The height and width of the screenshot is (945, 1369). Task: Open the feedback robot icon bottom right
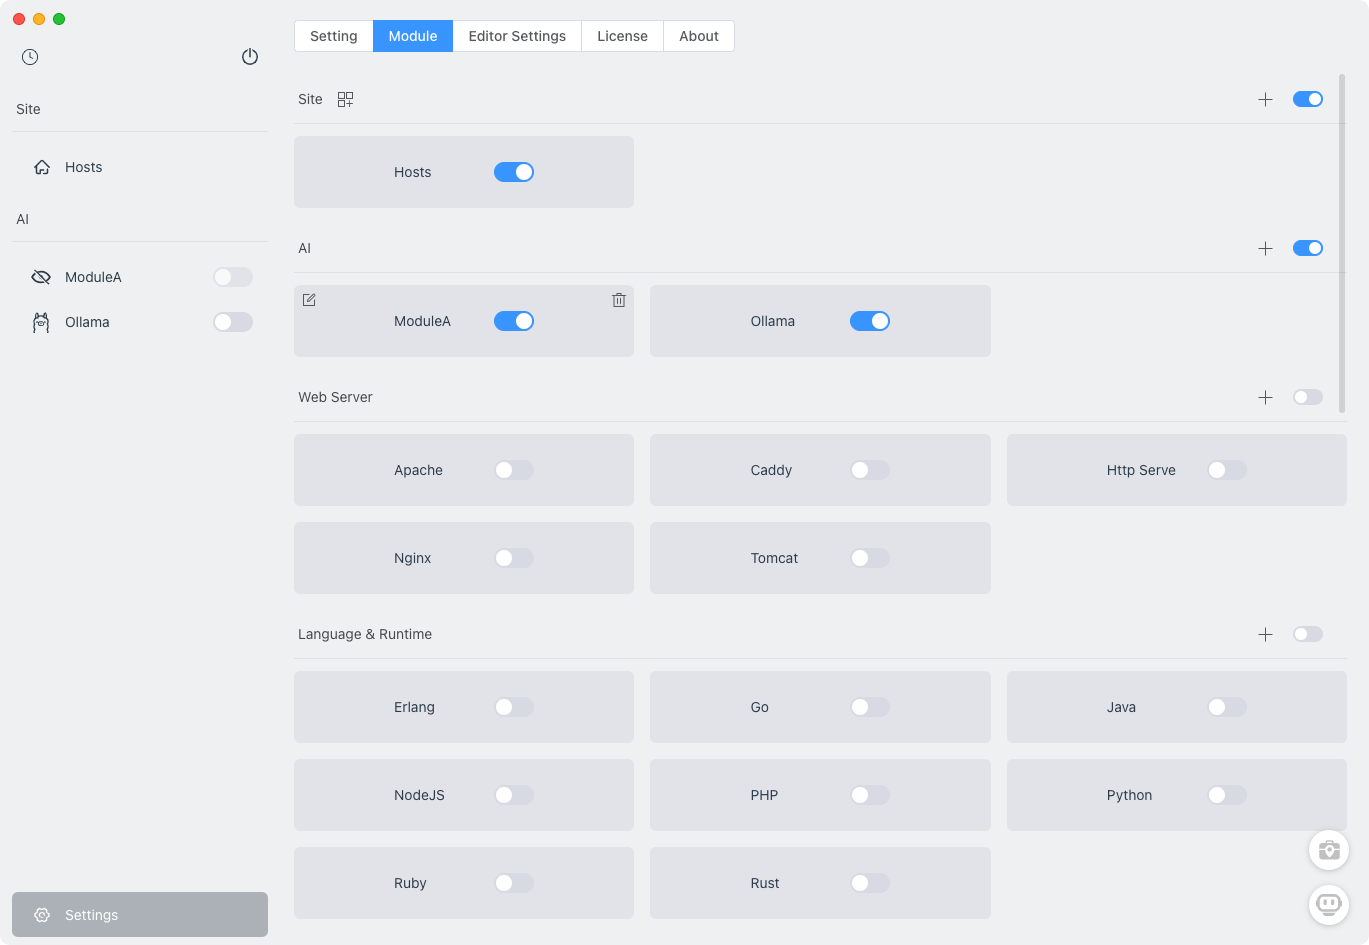(x=1328, y=905)
